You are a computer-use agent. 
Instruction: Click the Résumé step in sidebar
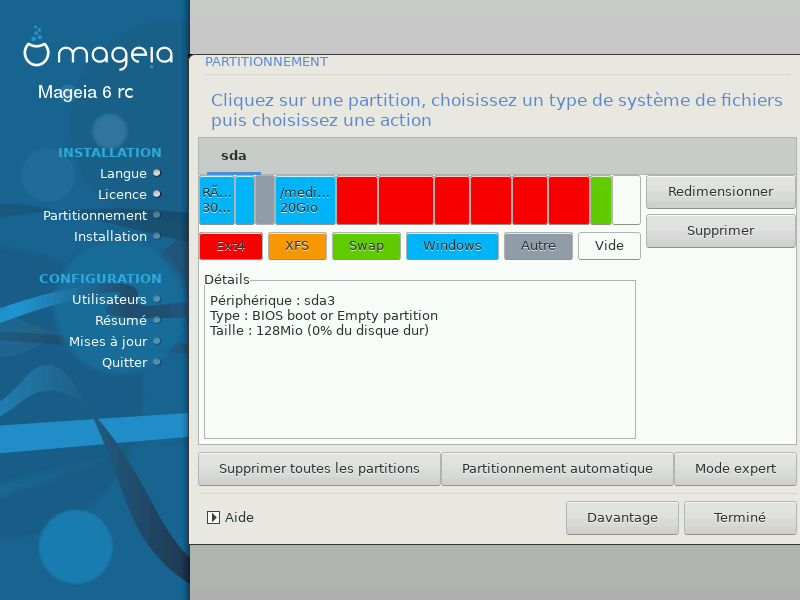[121, 320]
